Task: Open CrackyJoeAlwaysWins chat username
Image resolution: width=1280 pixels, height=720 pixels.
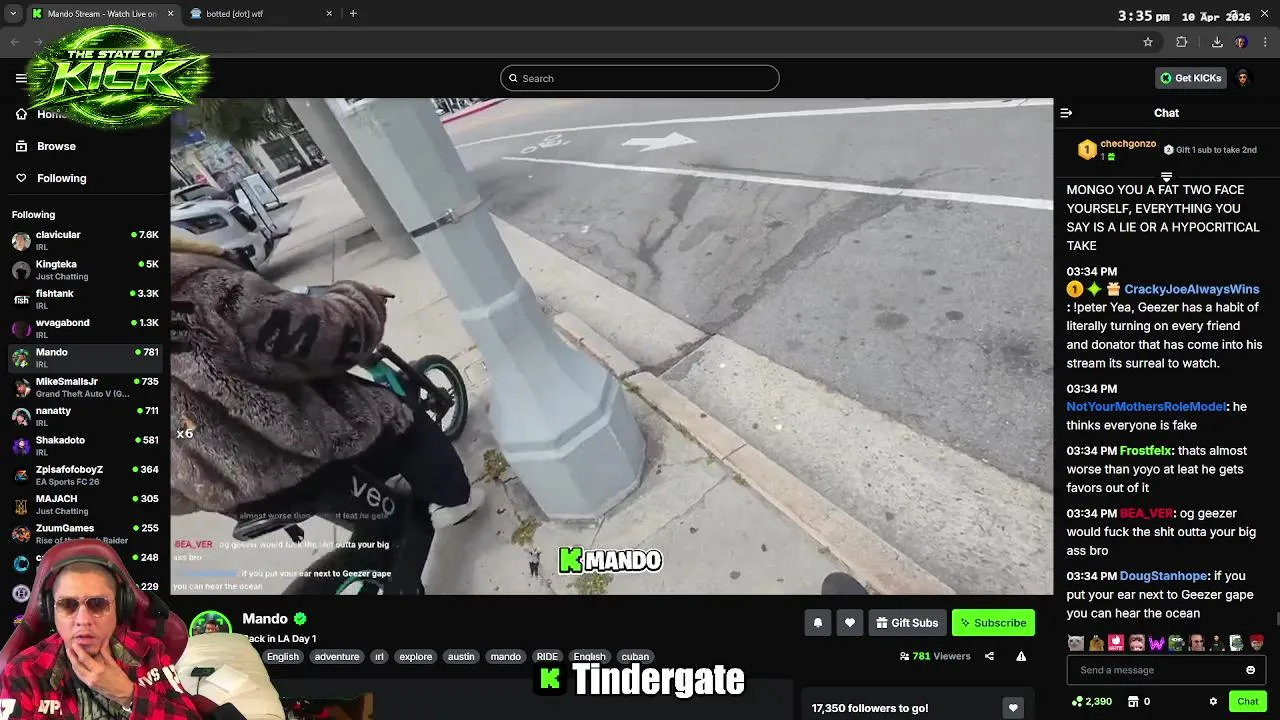Action: [x=1192, y=289]
